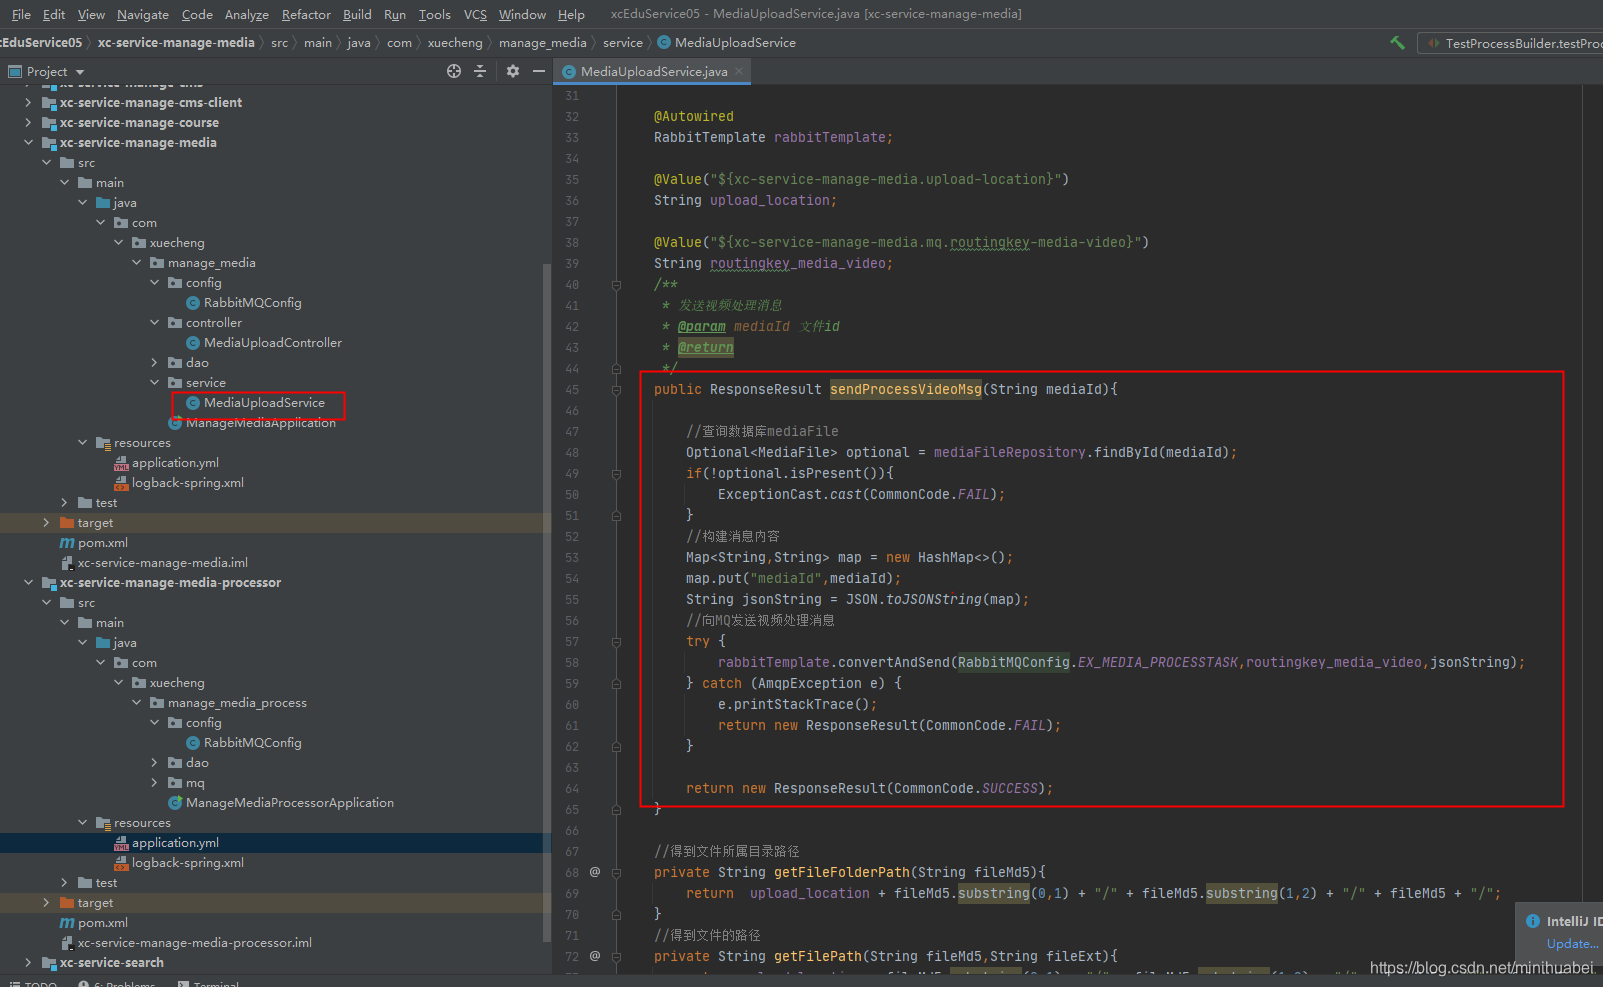1603x987 pixels.
Task: Expand the mq folder
Action: pyautogui.click(x=154, y=783)
